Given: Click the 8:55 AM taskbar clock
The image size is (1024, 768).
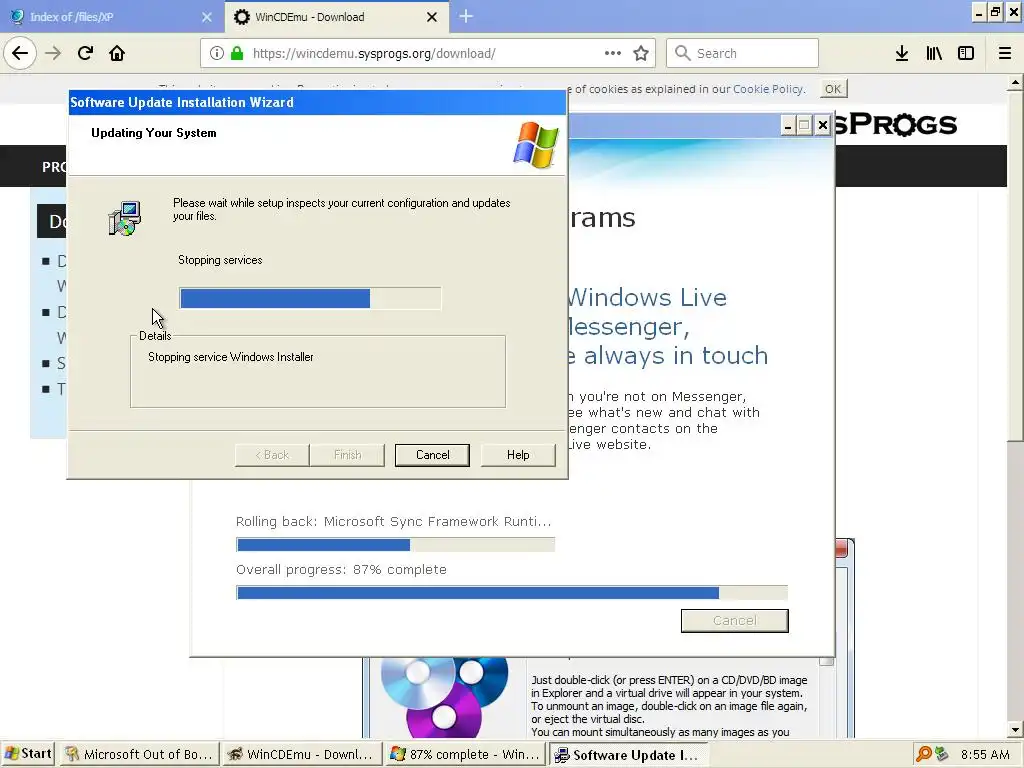Looking at the screenshot, I should point(985,754).
